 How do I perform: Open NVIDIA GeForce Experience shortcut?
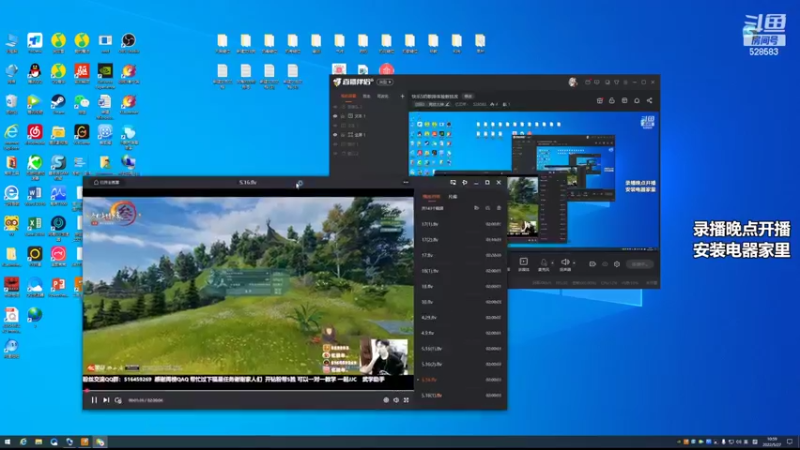tap(105, 74)
